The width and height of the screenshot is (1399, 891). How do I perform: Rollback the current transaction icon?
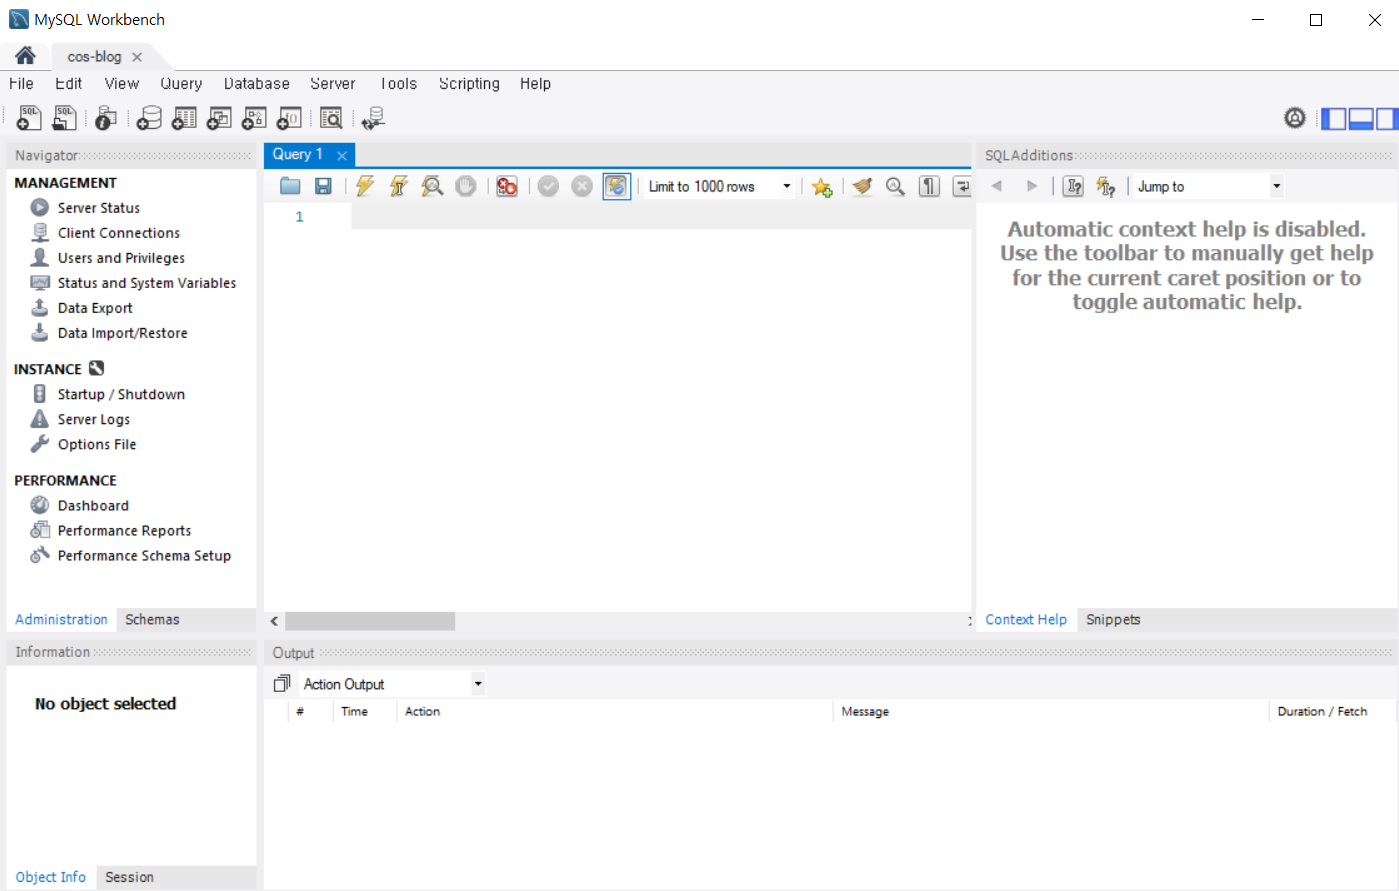[582, 186]
